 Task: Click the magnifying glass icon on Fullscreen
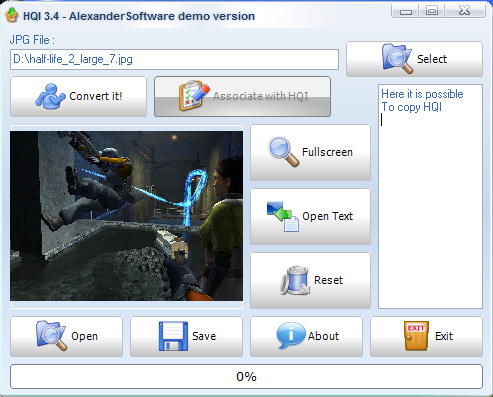pyautogui.click(x=284, y=152)
